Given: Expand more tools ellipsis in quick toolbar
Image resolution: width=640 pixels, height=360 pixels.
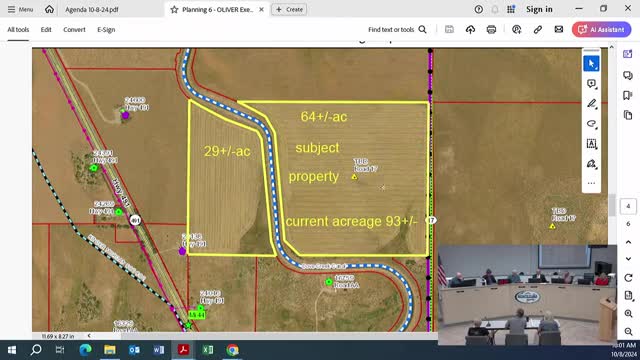Looking at the screenshot, I should click(591, 183).
